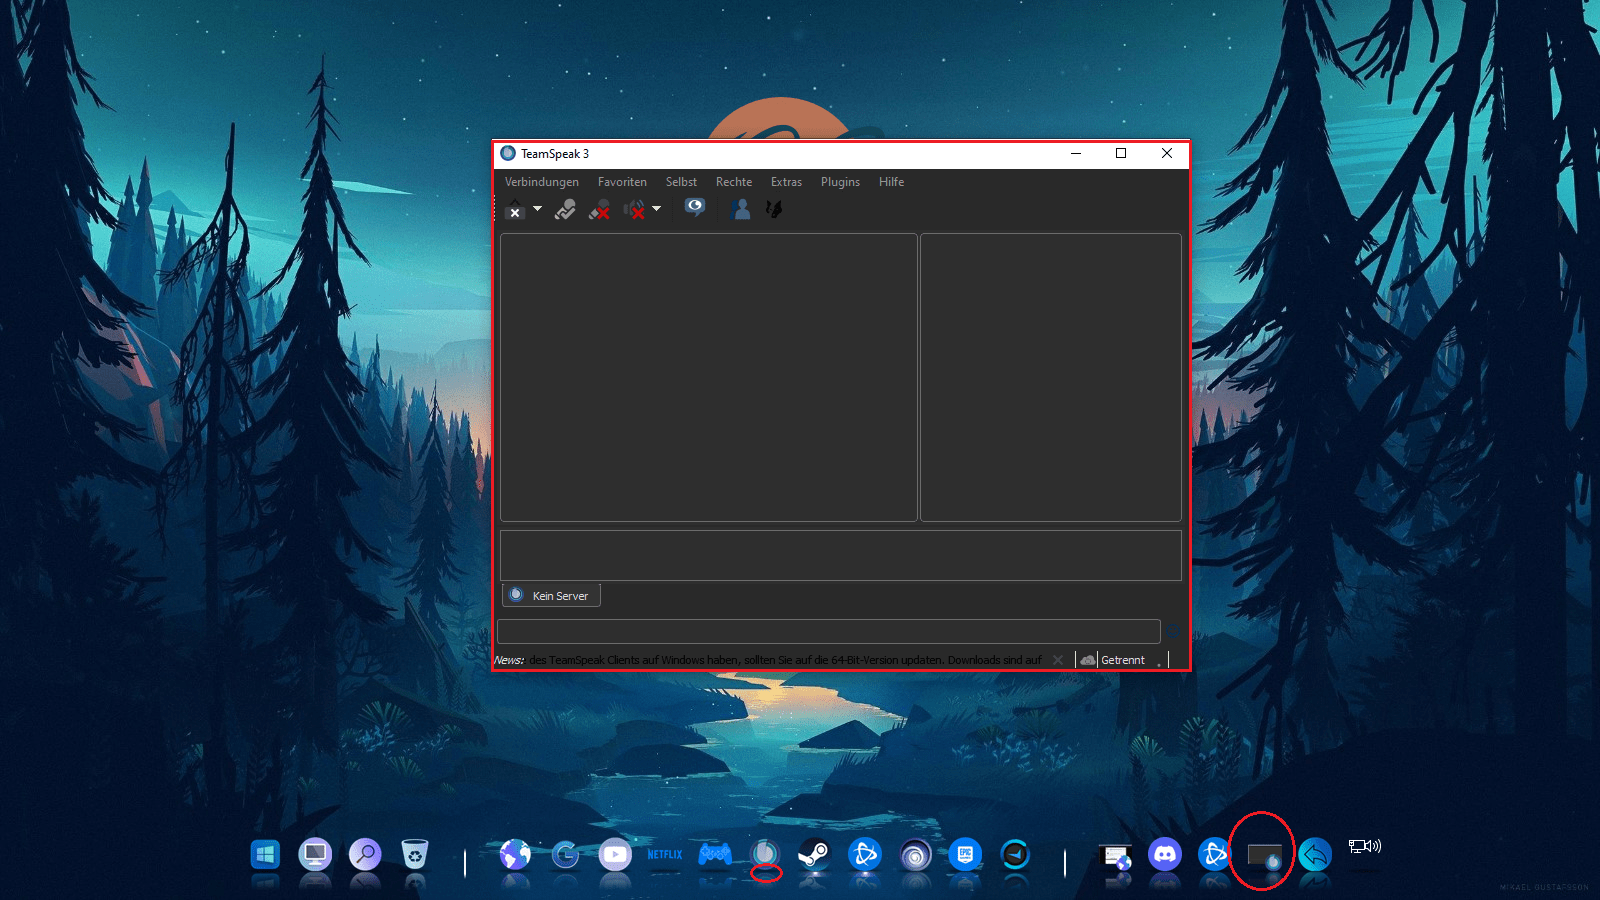Toggle channel subscription eye icon
Image resolution: width=1600 pixels, height=900 pixels.
pyautogui.click(x=695, y=208)
